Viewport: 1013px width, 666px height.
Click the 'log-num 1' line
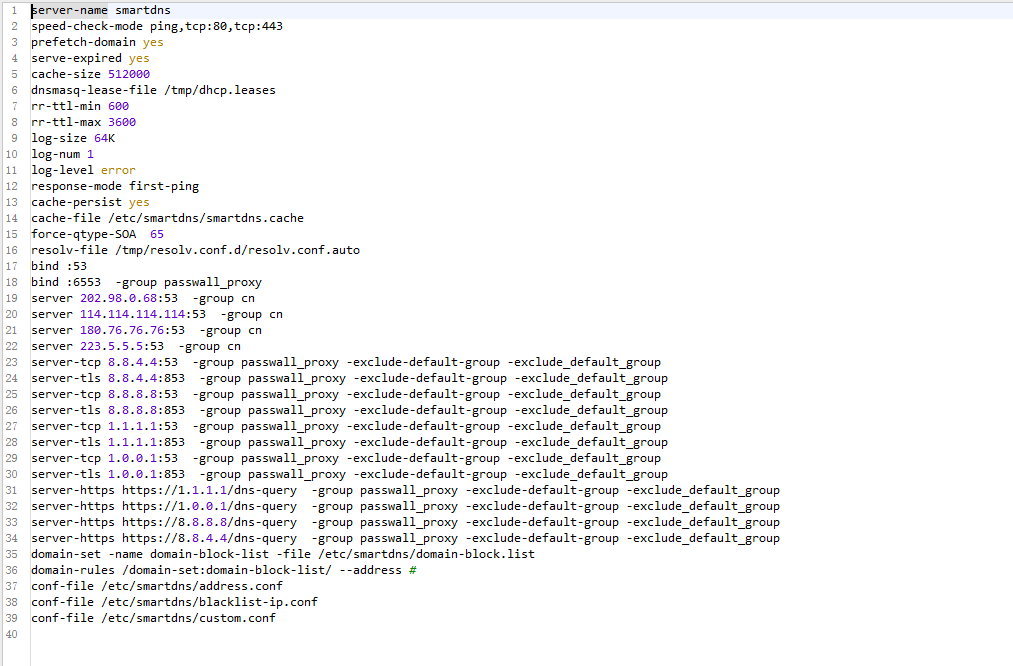[63, 154]
